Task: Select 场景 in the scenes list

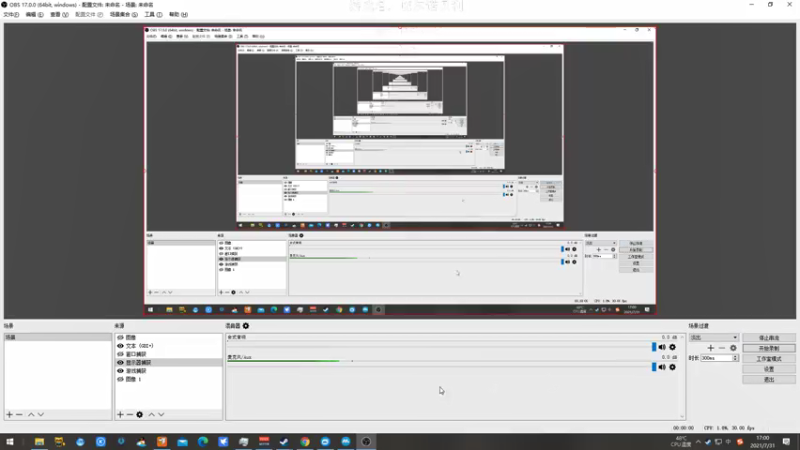Action: [58, 337]
